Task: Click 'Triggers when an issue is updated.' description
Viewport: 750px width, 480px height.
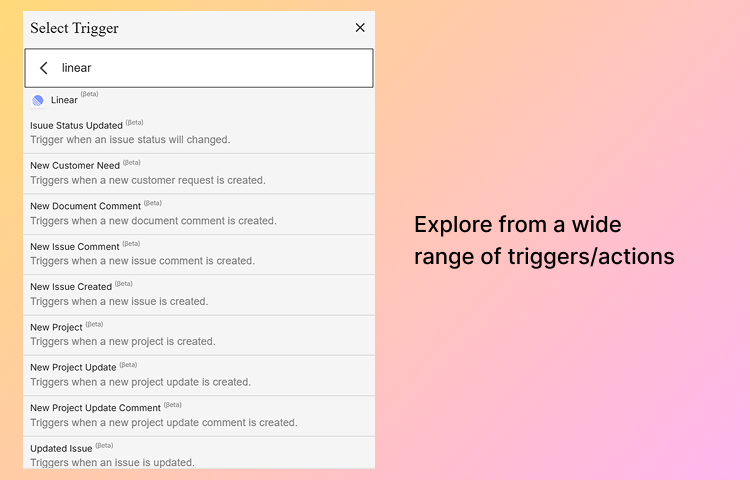Action: tap(112, 463)
